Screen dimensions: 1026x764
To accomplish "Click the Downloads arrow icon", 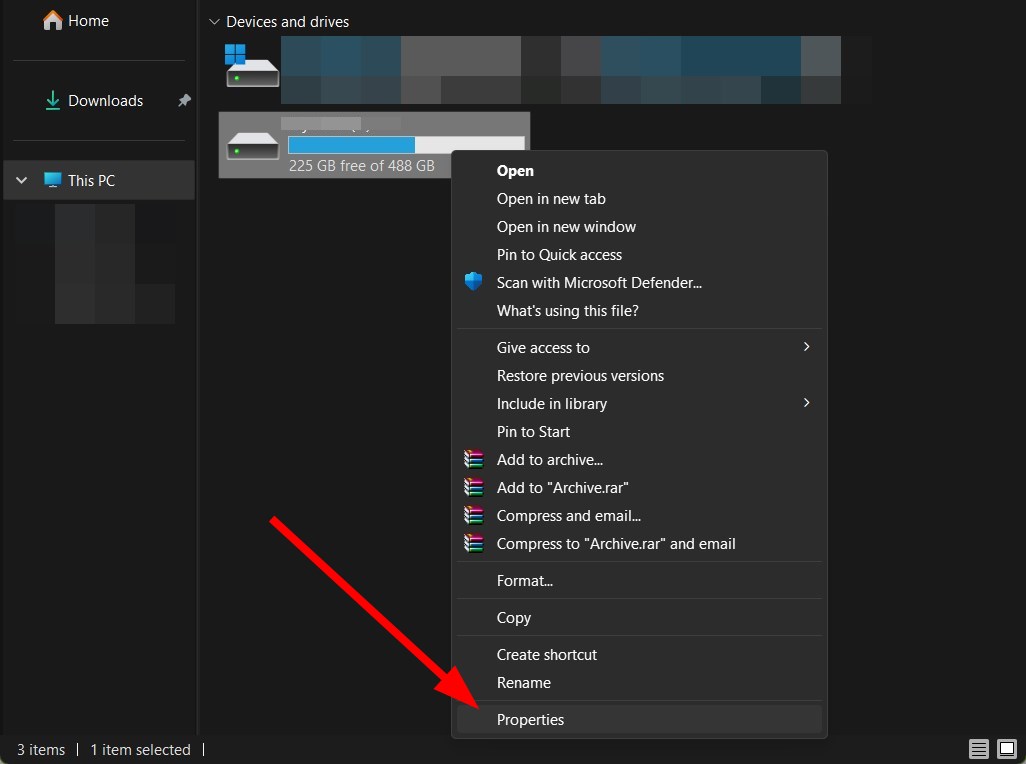I will pyautogui.click(x=52, y=101).
